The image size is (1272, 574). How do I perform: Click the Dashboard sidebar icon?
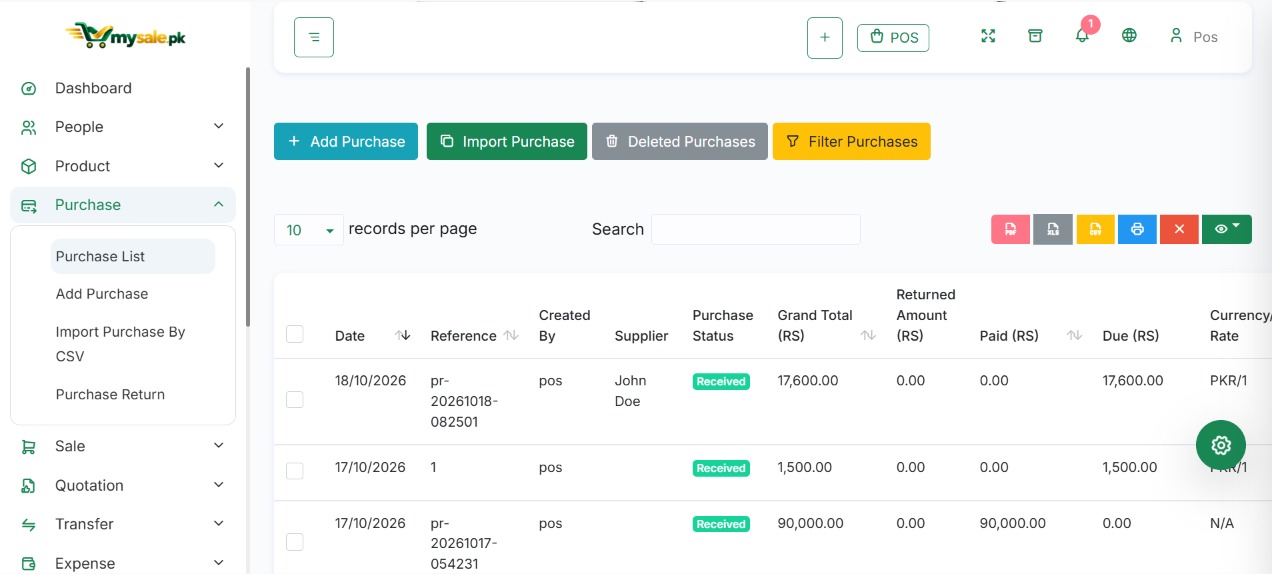click(x=29, y=88)
